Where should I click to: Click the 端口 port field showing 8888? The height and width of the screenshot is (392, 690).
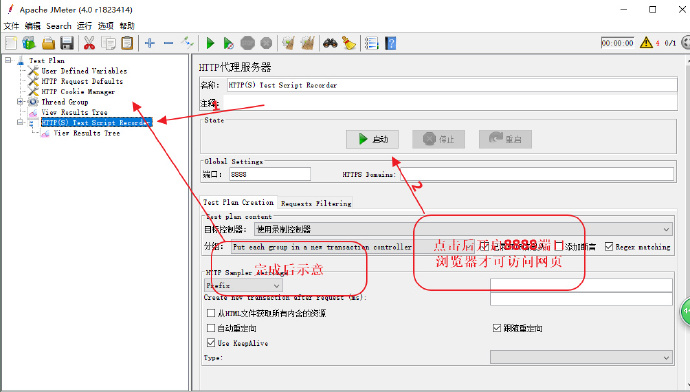tap(270, 174)
